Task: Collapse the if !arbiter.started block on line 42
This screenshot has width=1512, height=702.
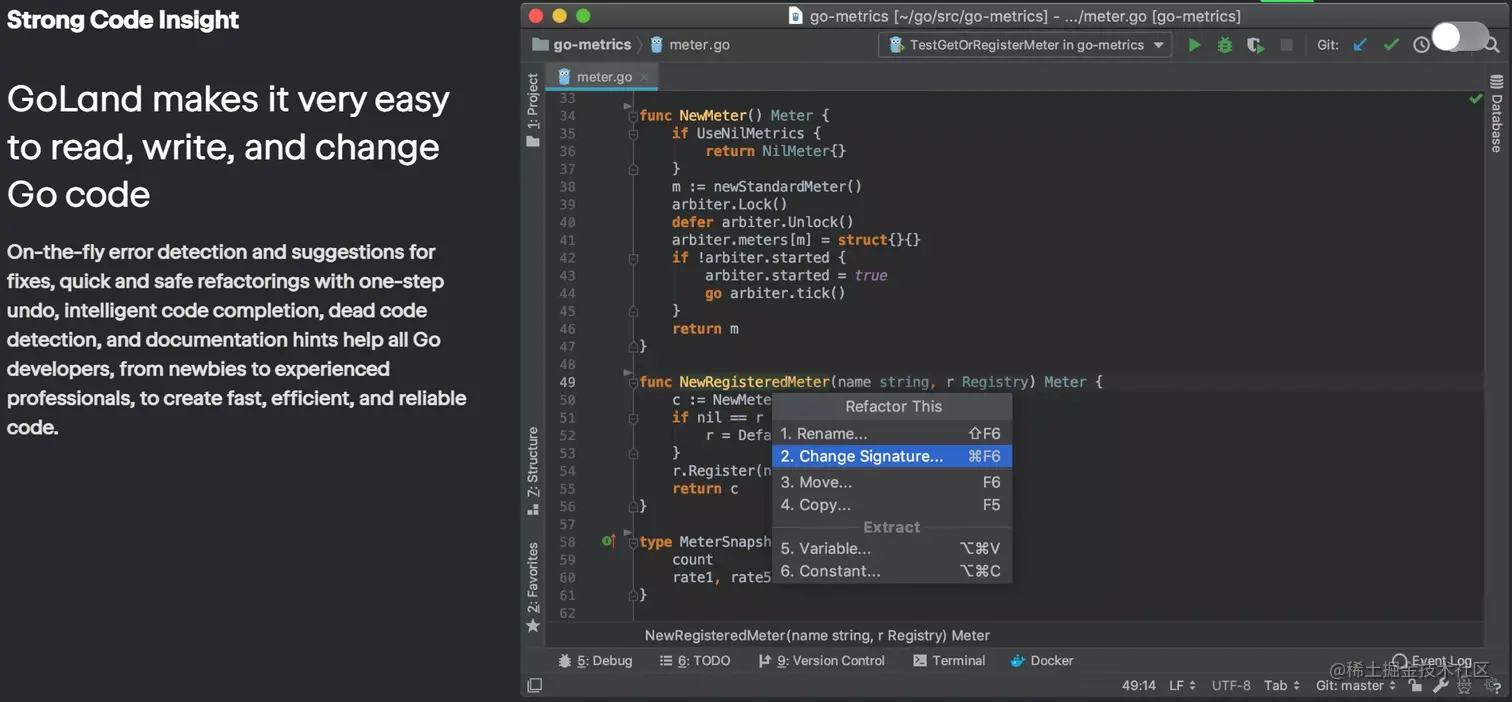Action: (633, 258)
